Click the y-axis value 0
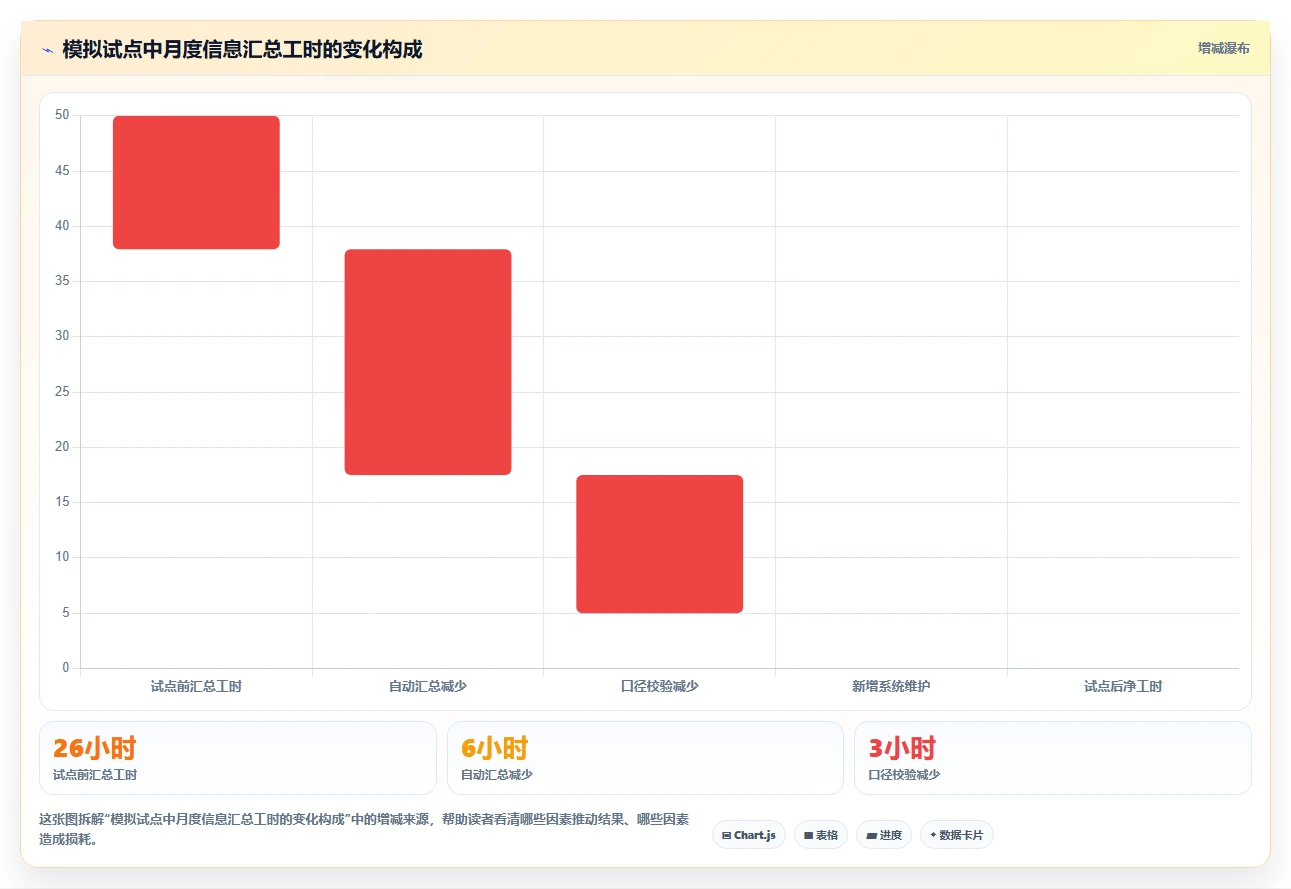1291x889 pixels. tap(66, 668)
